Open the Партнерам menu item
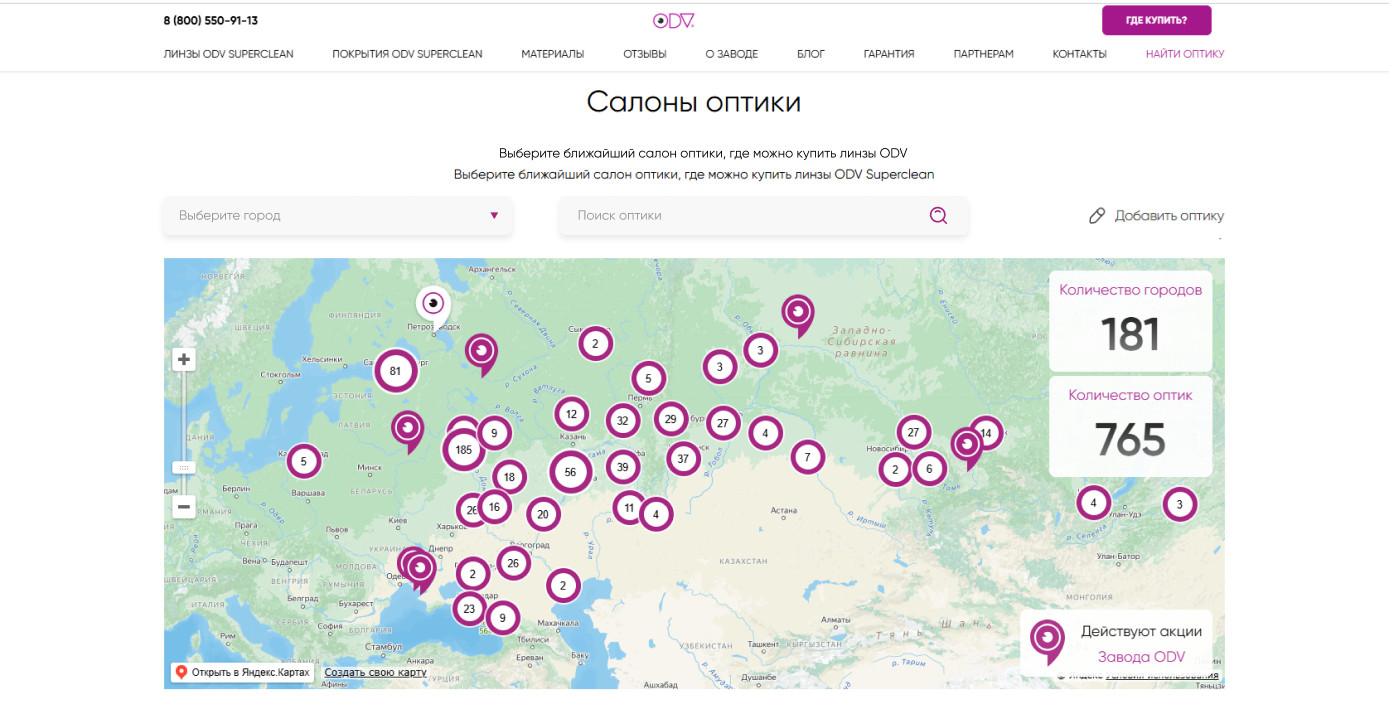The image size is (1389, 714). coord(984,54)
